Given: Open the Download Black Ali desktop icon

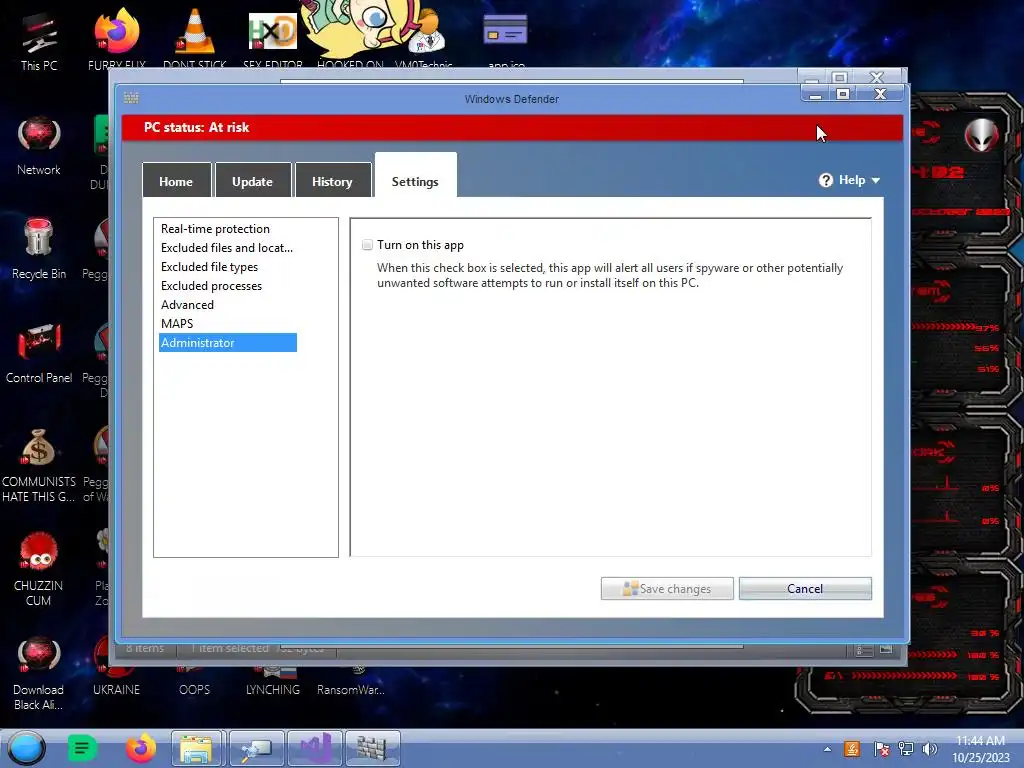Looking at the screenshot, I should click(x=39, y=673).
